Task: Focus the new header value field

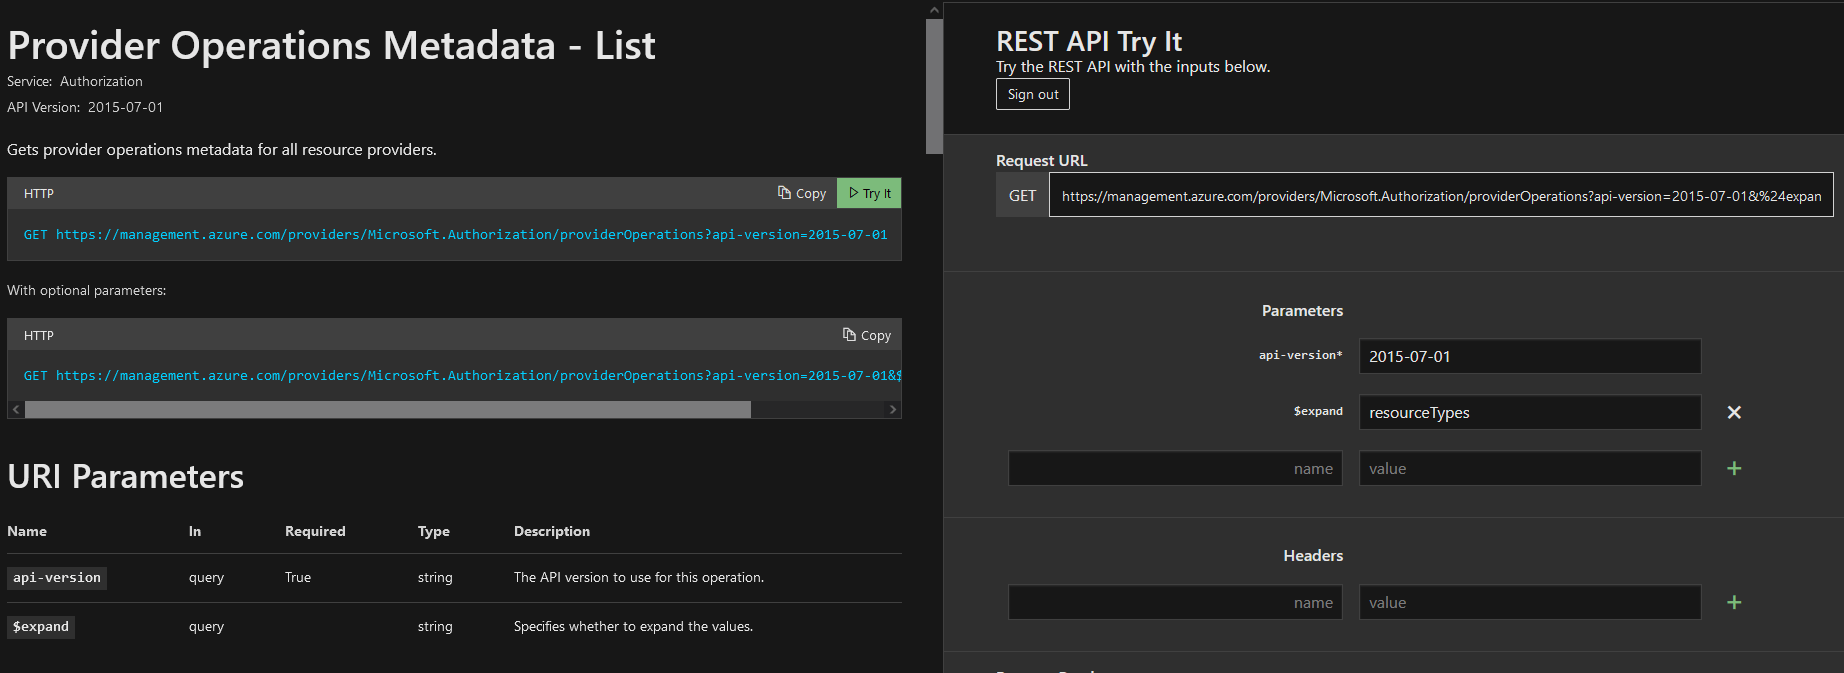Action: click(x=1530, y=602)
